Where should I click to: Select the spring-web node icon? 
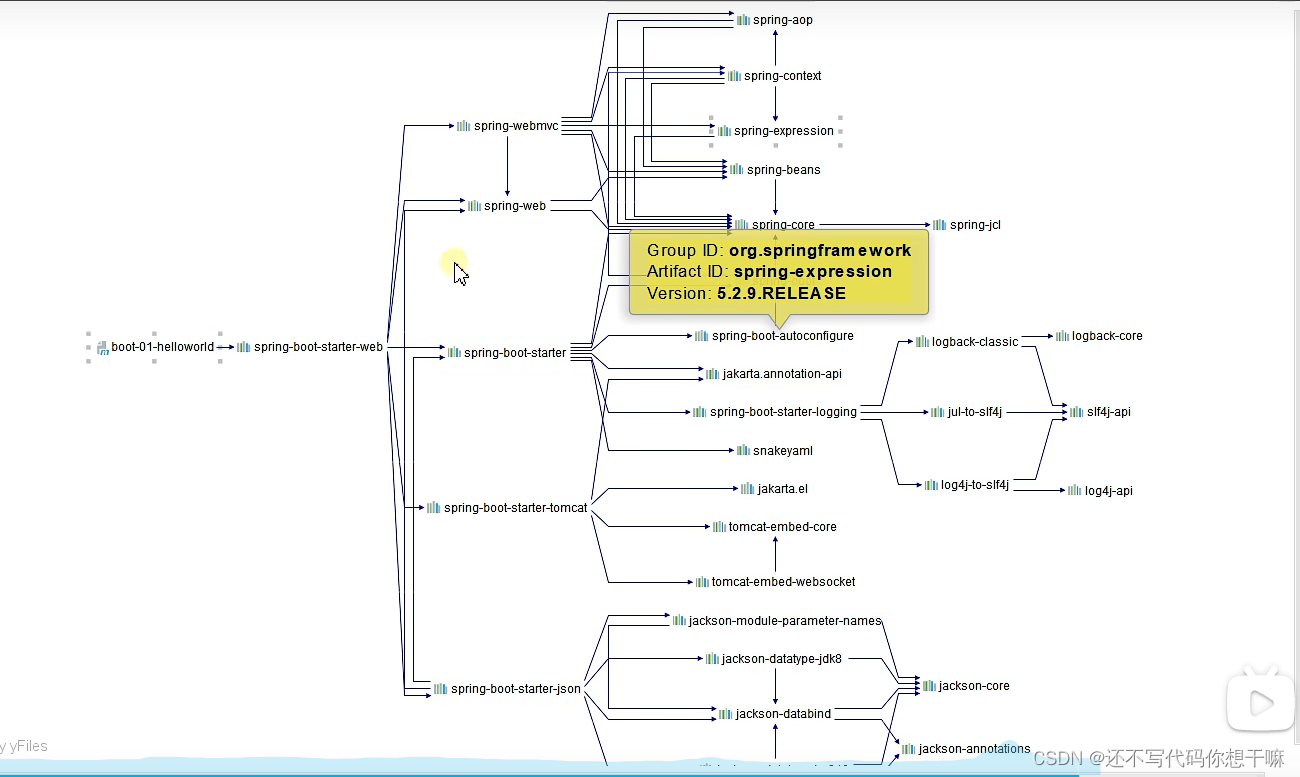[x=474, y=206]
